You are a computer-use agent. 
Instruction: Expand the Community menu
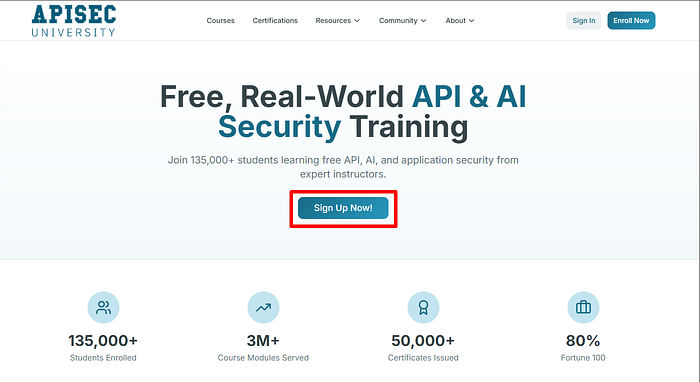[403, 21]
